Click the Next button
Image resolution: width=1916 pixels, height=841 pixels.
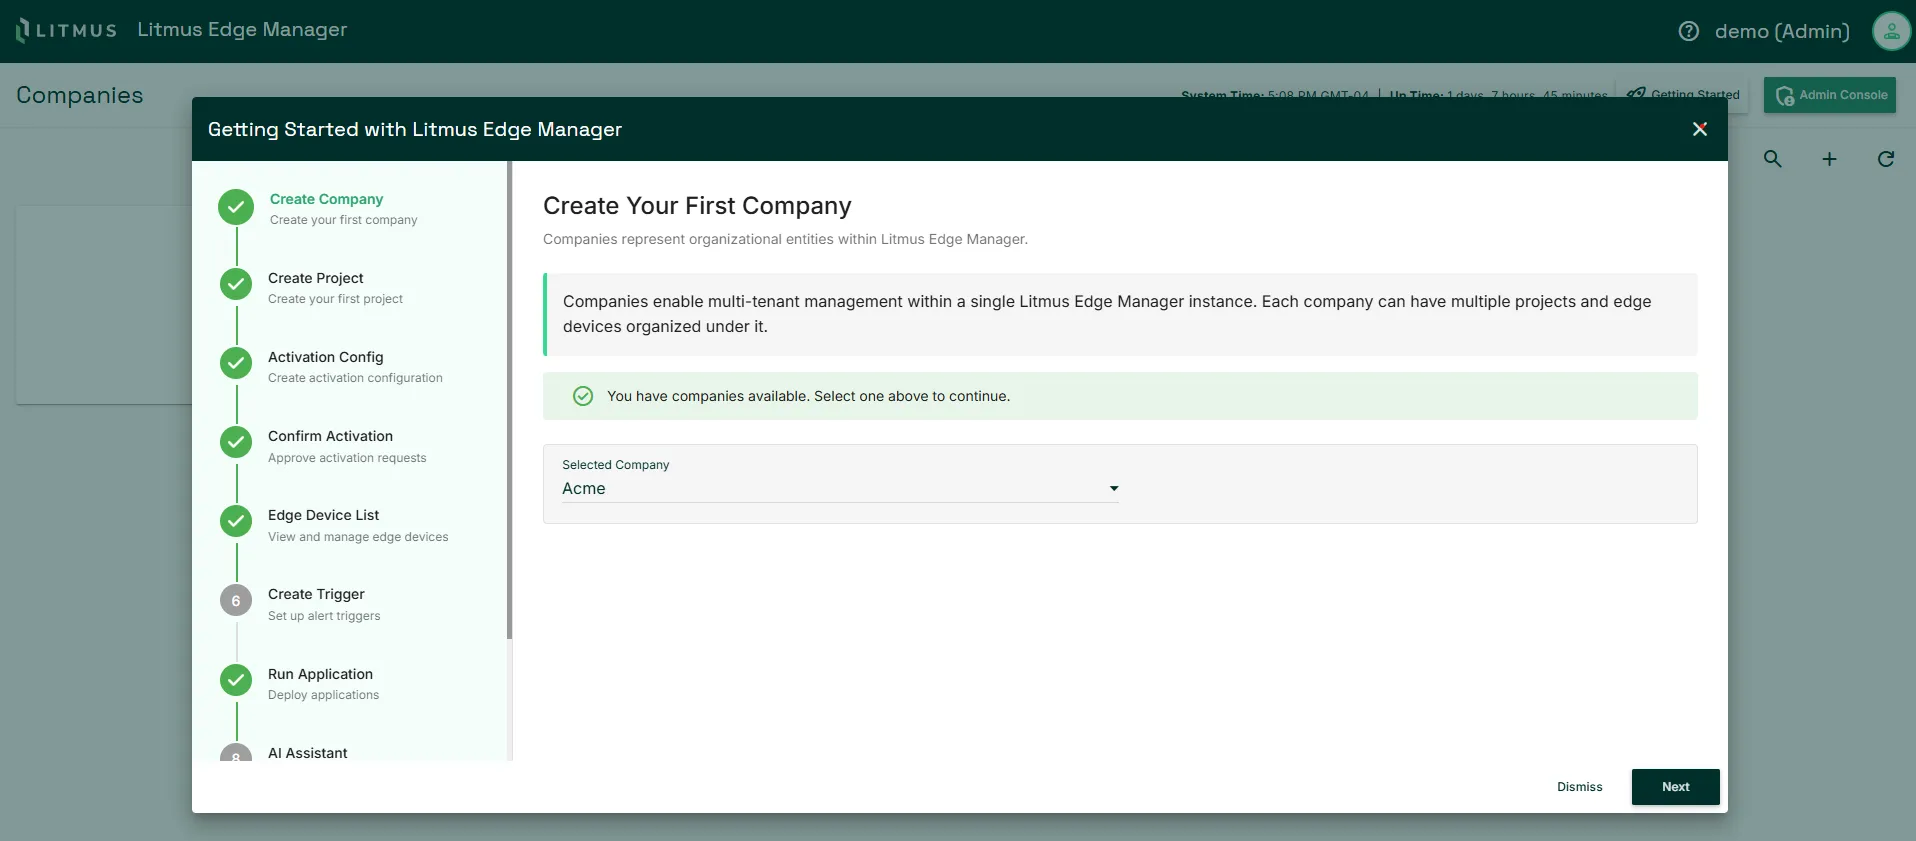pos(1676,787)
